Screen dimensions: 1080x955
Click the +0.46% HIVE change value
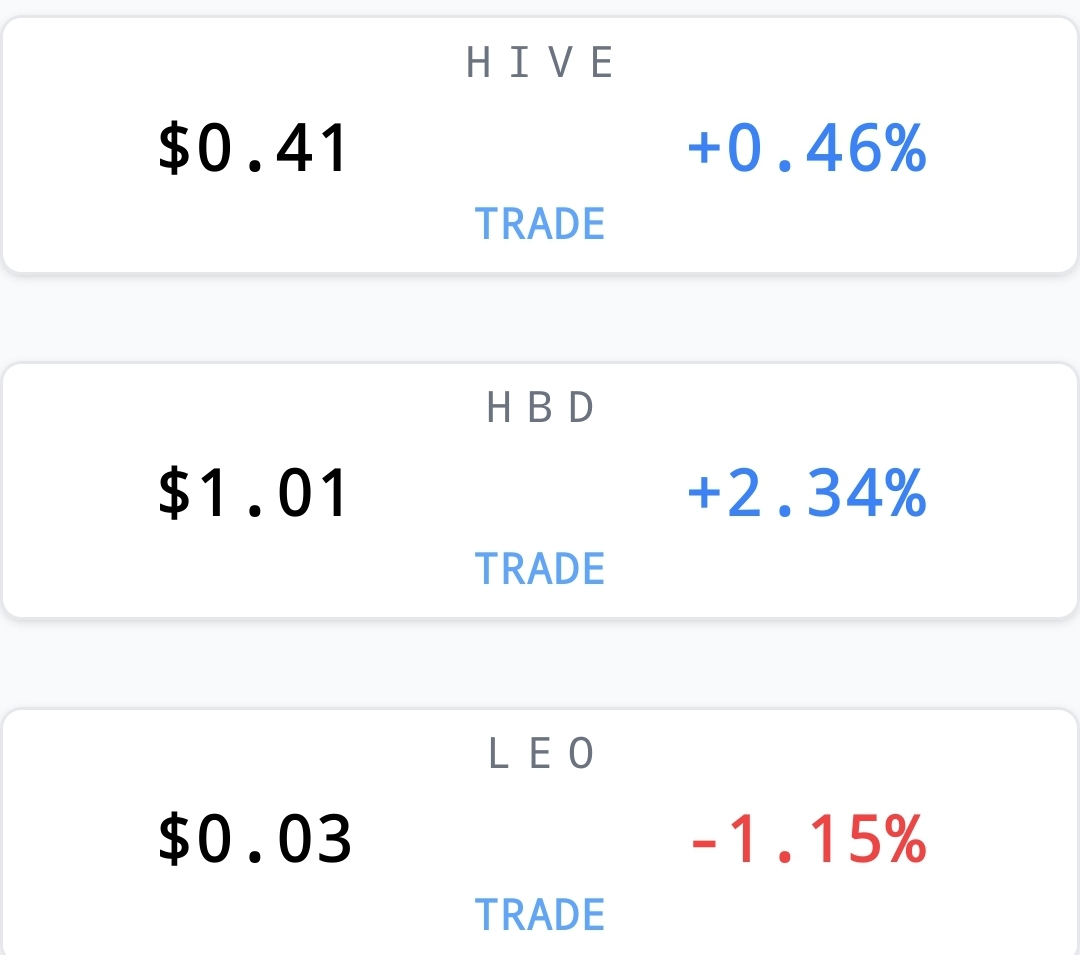coord(807,148)
